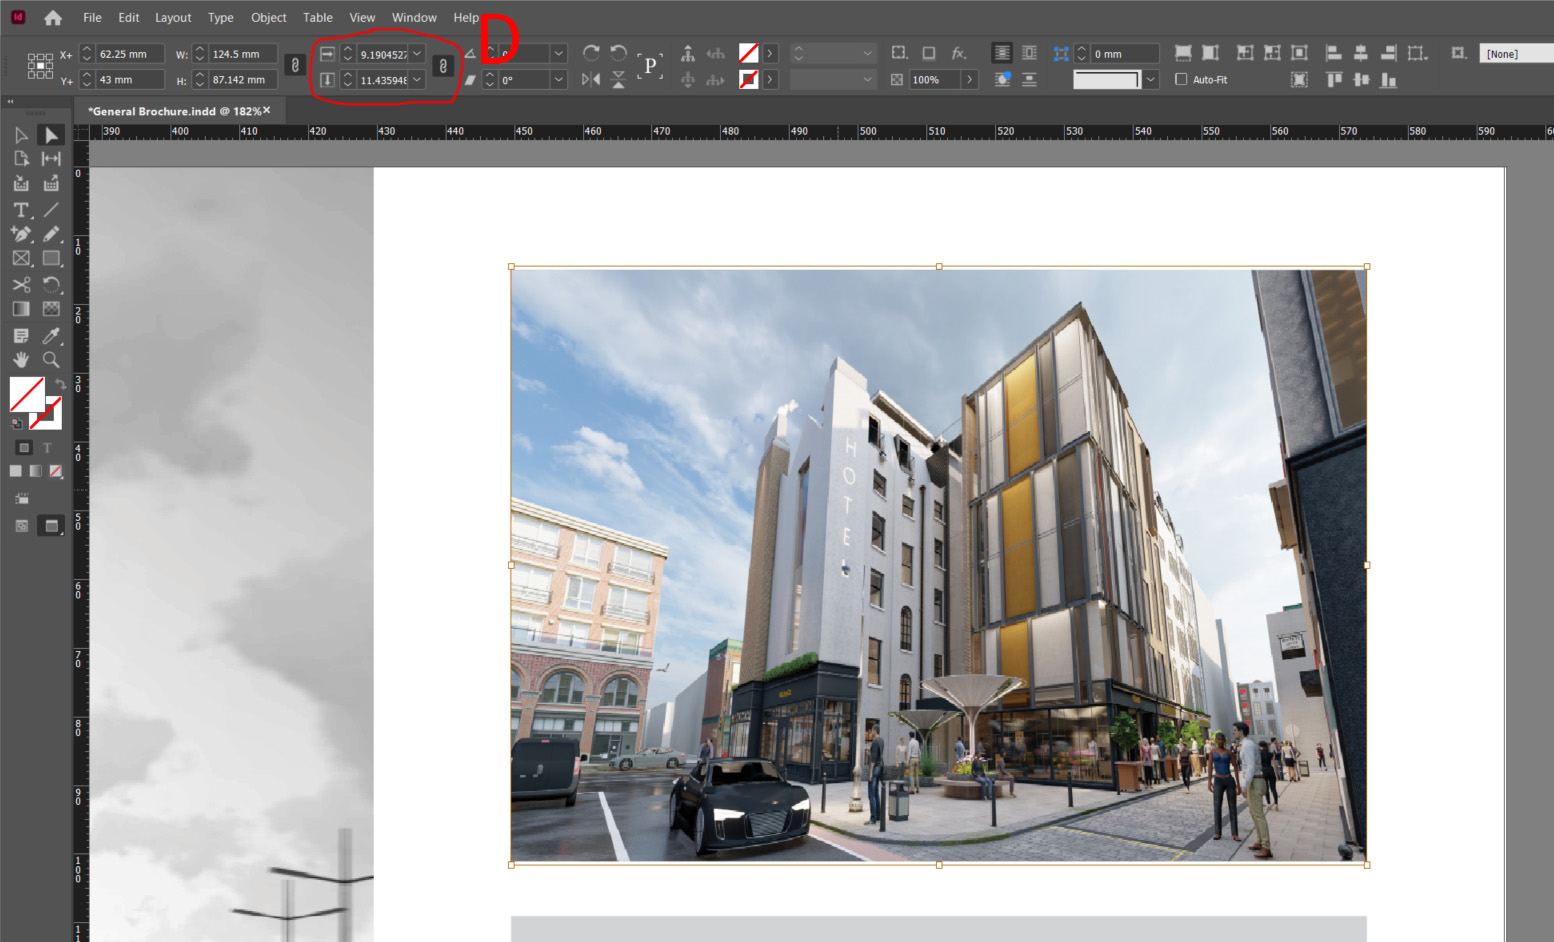This screenshot has width=1554, height=942.
Task: Rotate the frame 90 degrees clockwise
Action: [591, 52]
